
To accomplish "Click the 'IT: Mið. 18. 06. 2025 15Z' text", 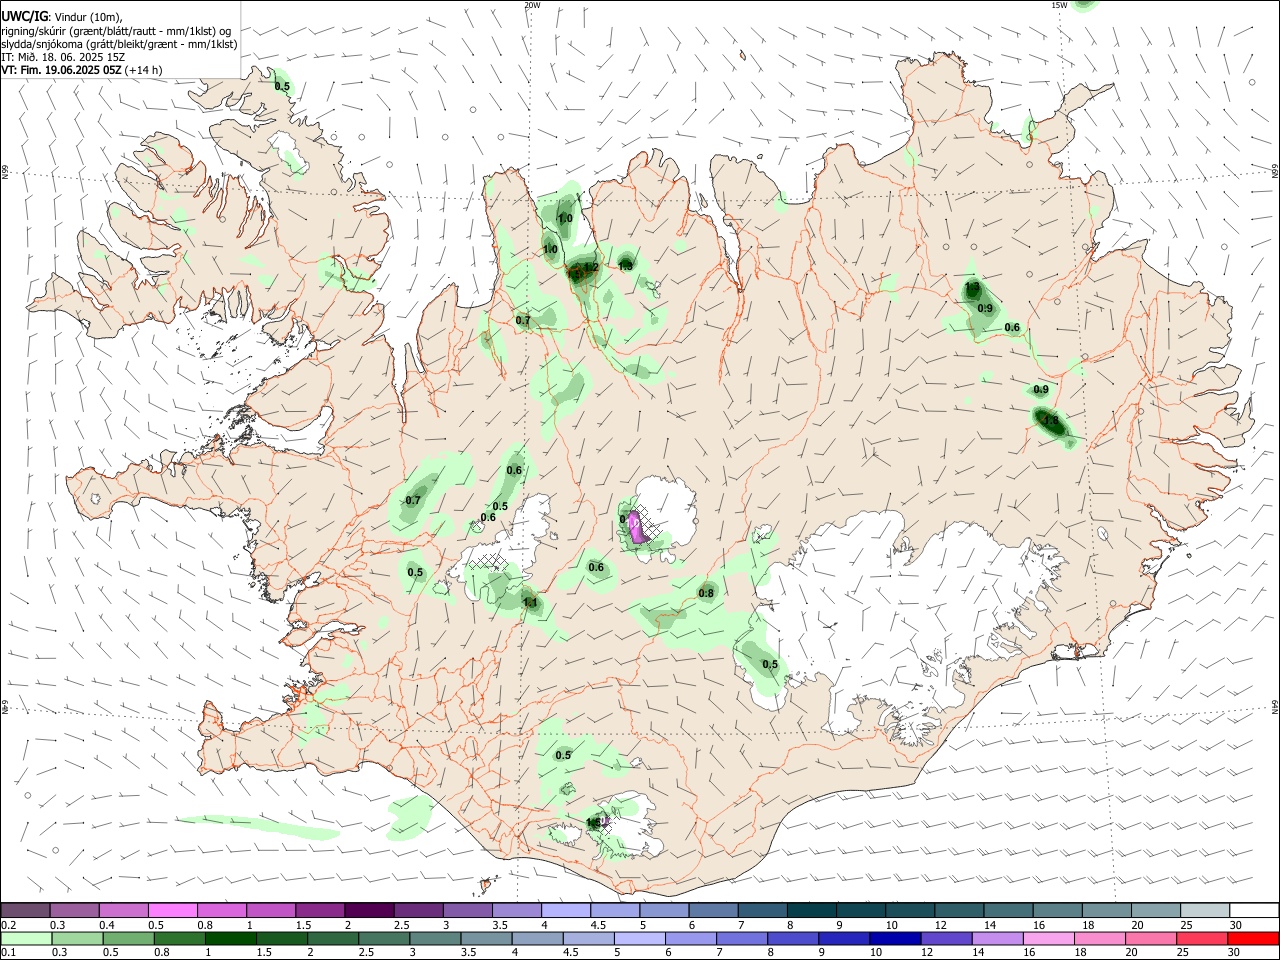I will tap(62, 57).
